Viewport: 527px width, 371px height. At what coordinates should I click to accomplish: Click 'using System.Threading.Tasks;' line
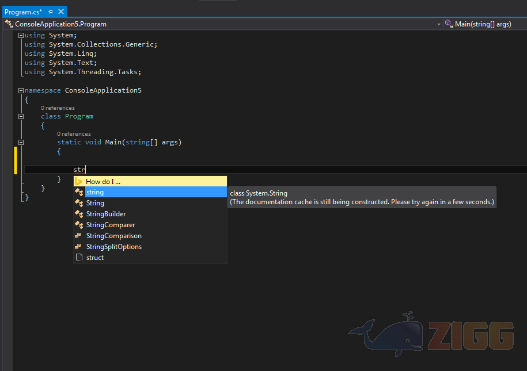coord(83,72)
